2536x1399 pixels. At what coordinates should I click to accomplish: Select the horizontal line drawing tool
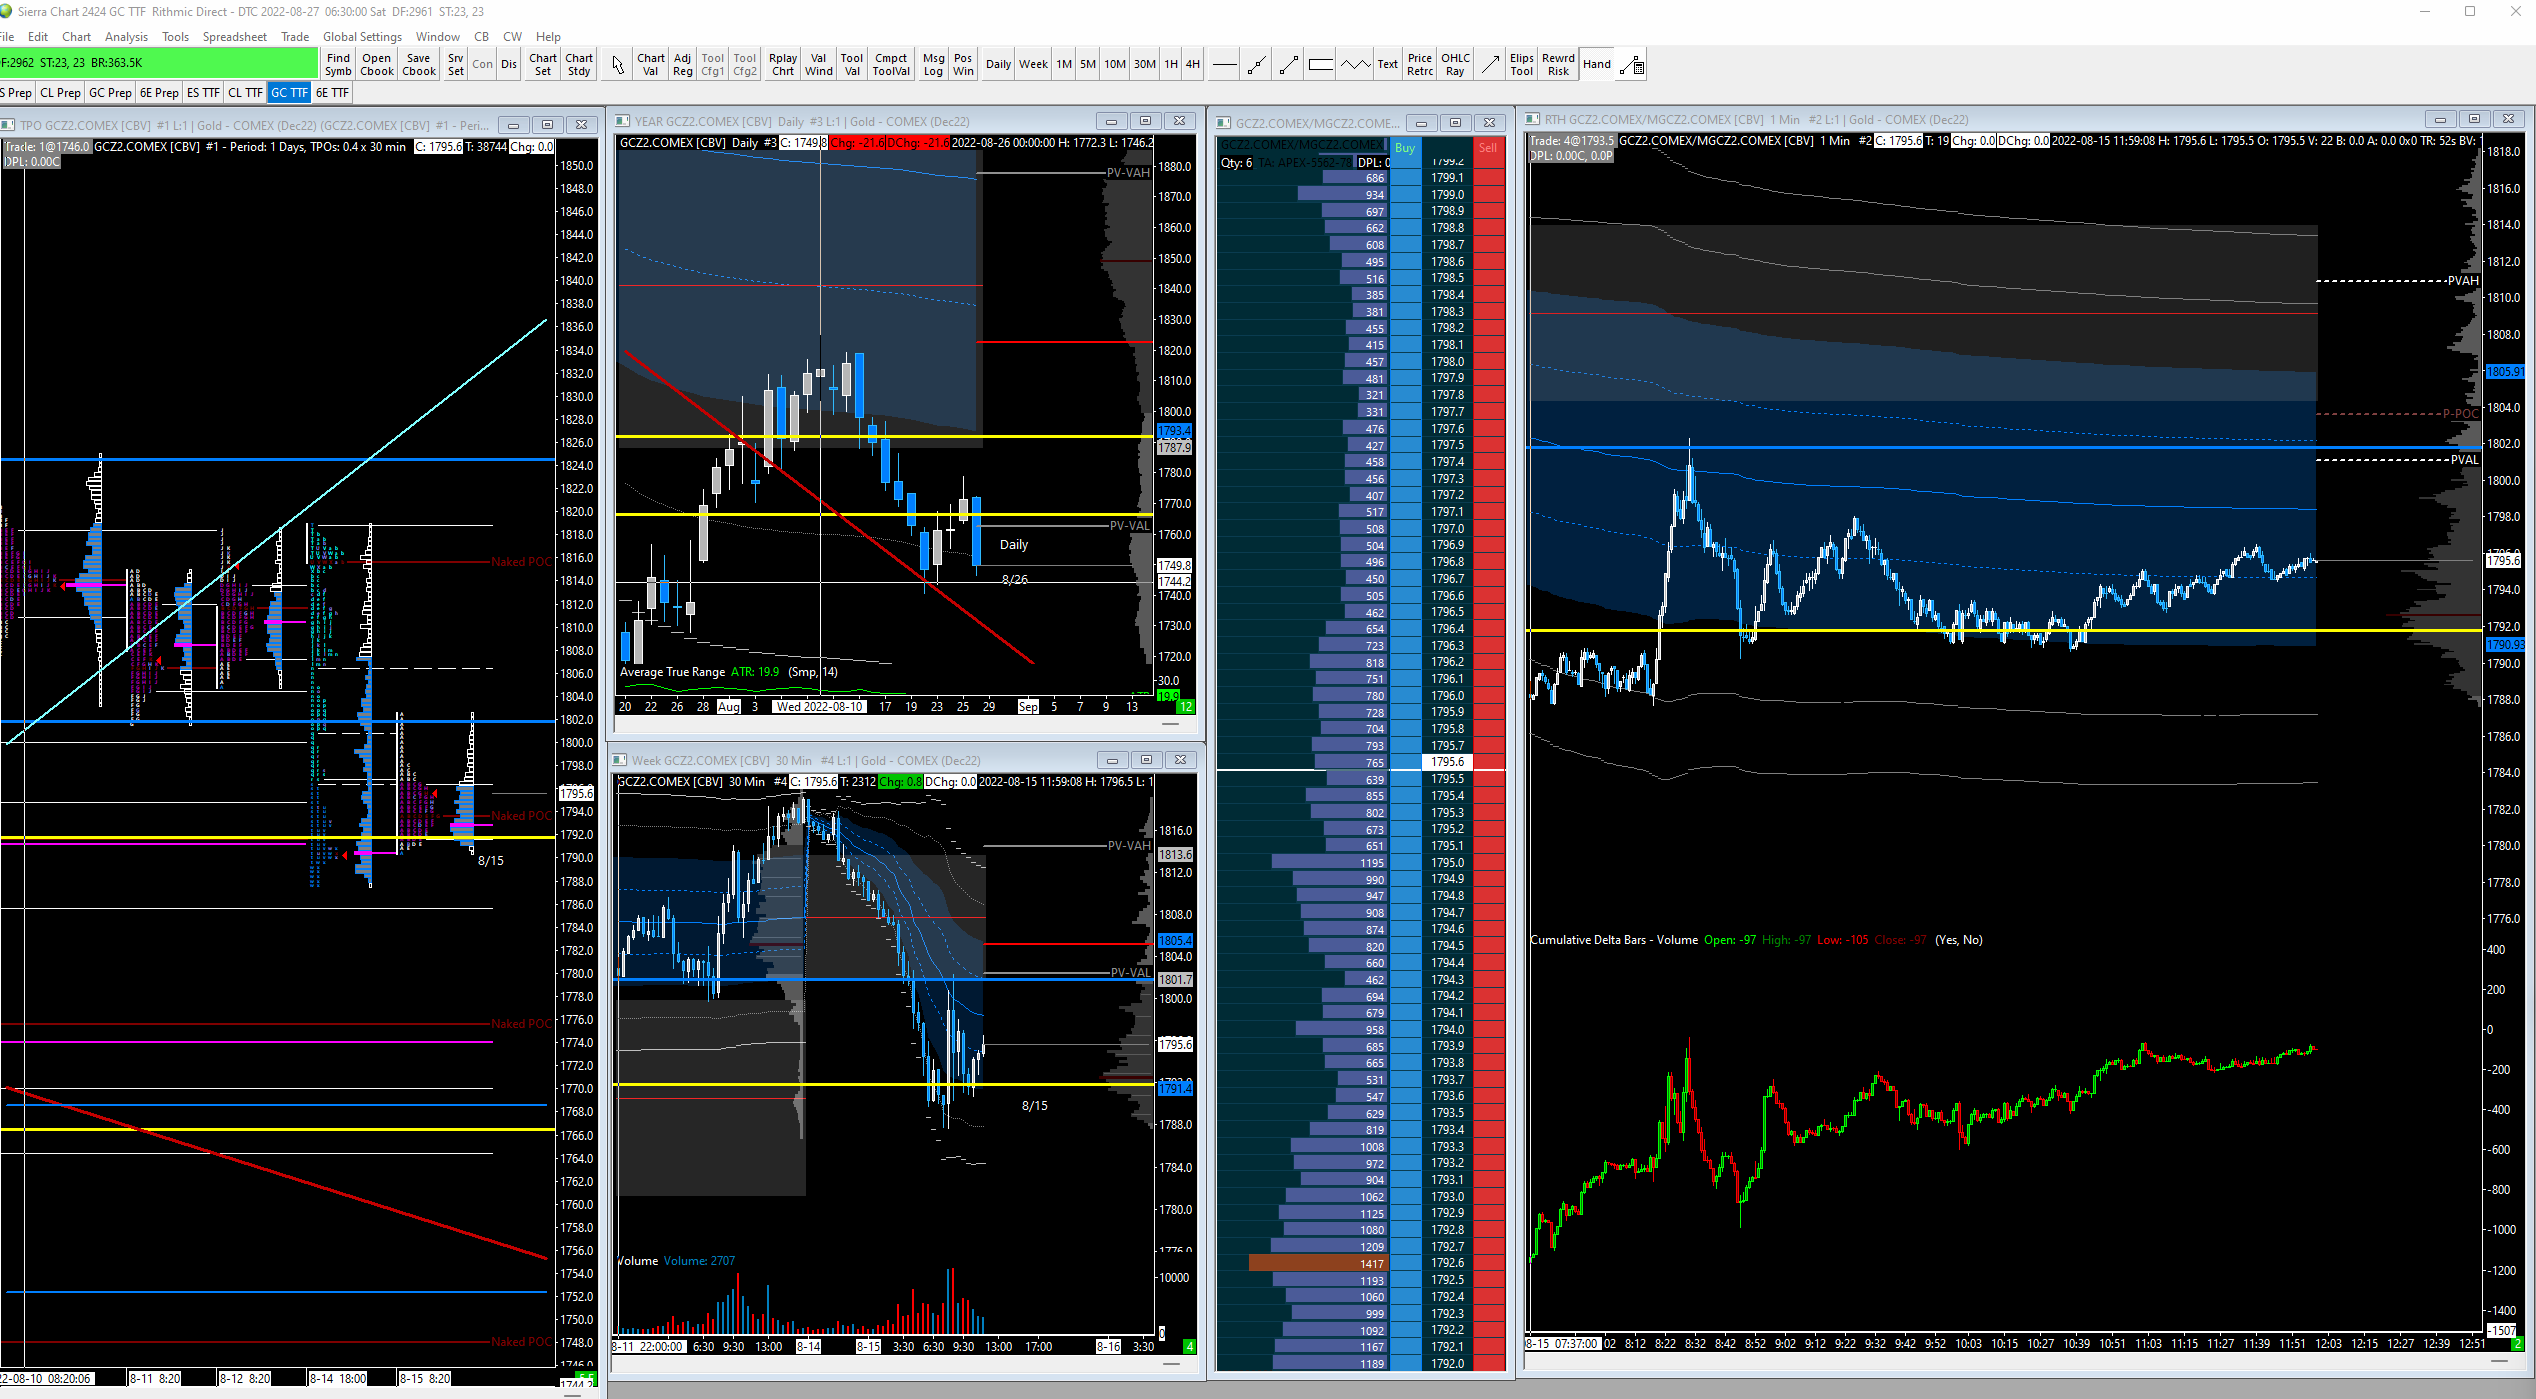[1224, 65]
